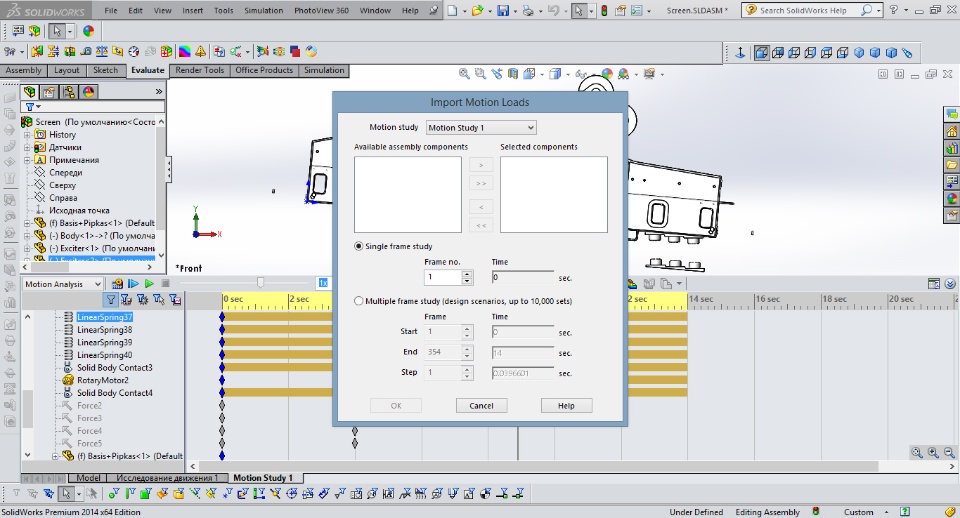Select LinearSpring38 in the motion tree
960x518 pixels.
(104, 329)
